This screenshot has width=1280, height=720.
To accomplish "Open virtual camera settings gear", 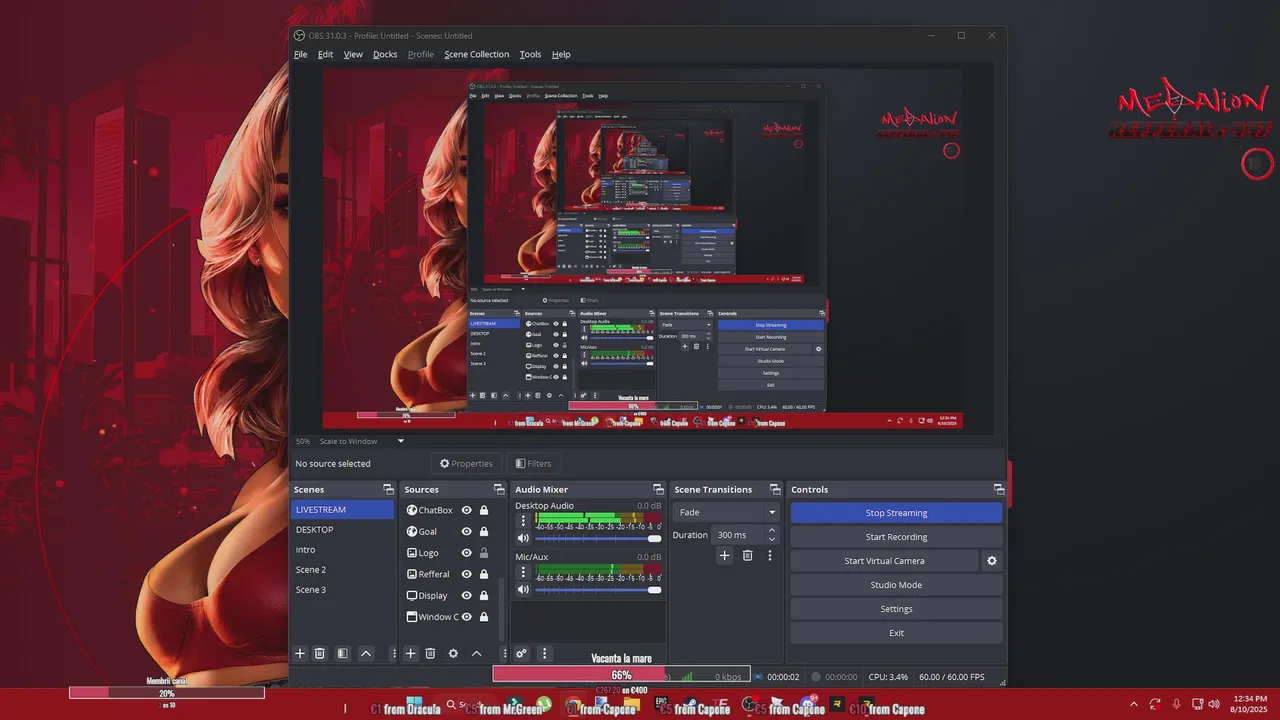I will point(992,561).
